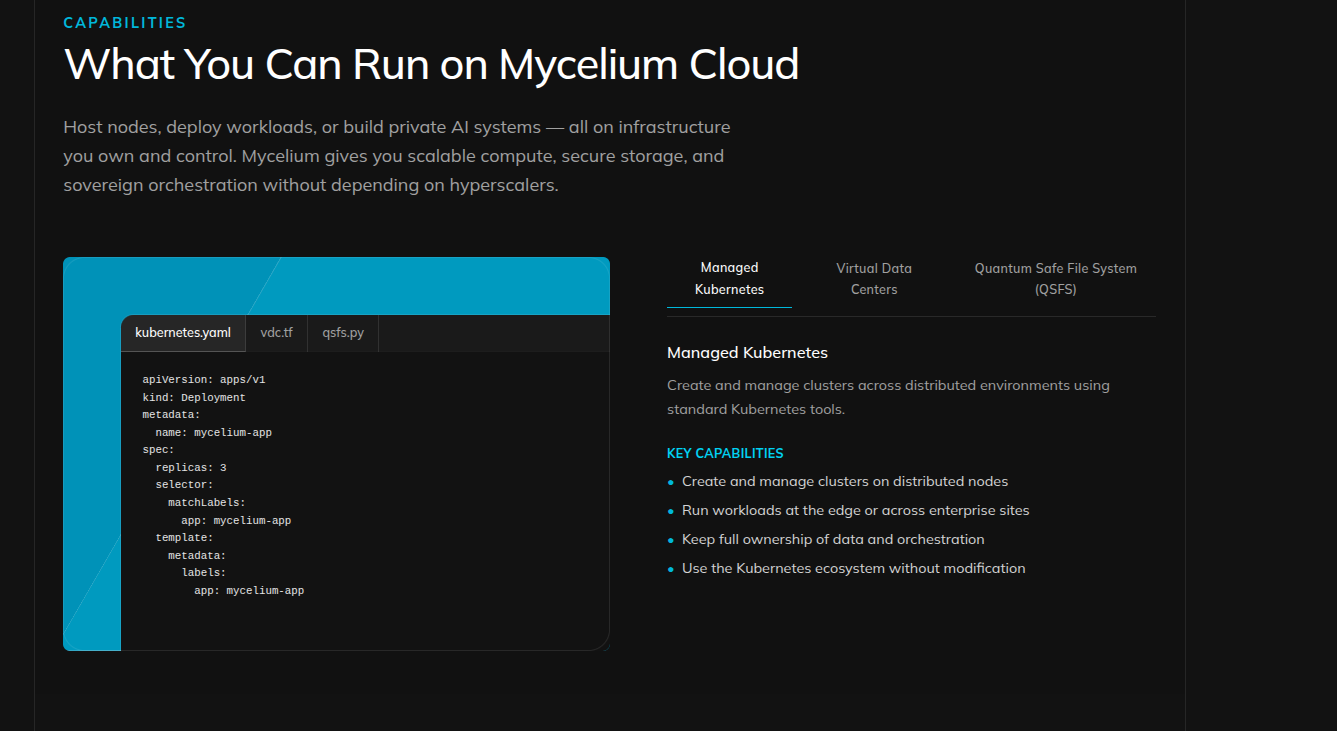Click the 'Keep full ownership of data' bullet
This screenshot has height=731, width=1337.
click(x=833, y=540)
